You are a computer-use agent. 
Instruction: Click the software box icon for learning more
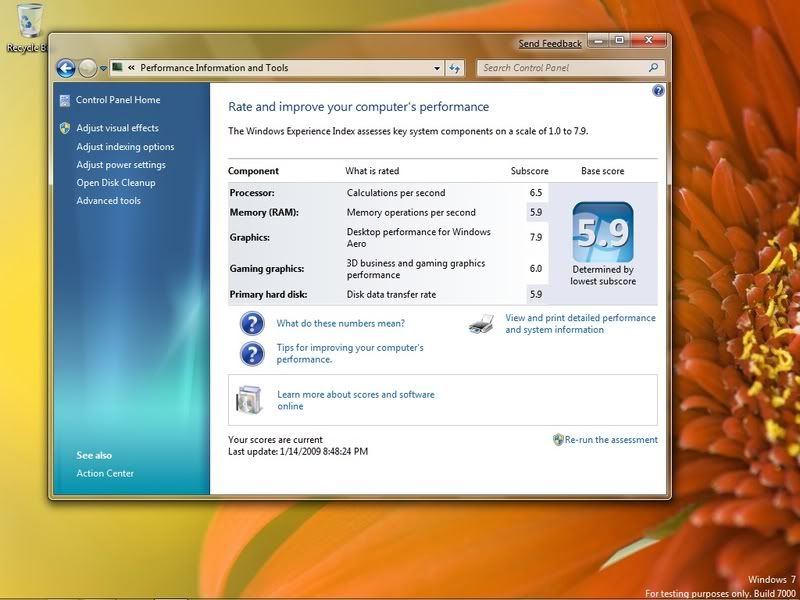[x=250, y=400]
